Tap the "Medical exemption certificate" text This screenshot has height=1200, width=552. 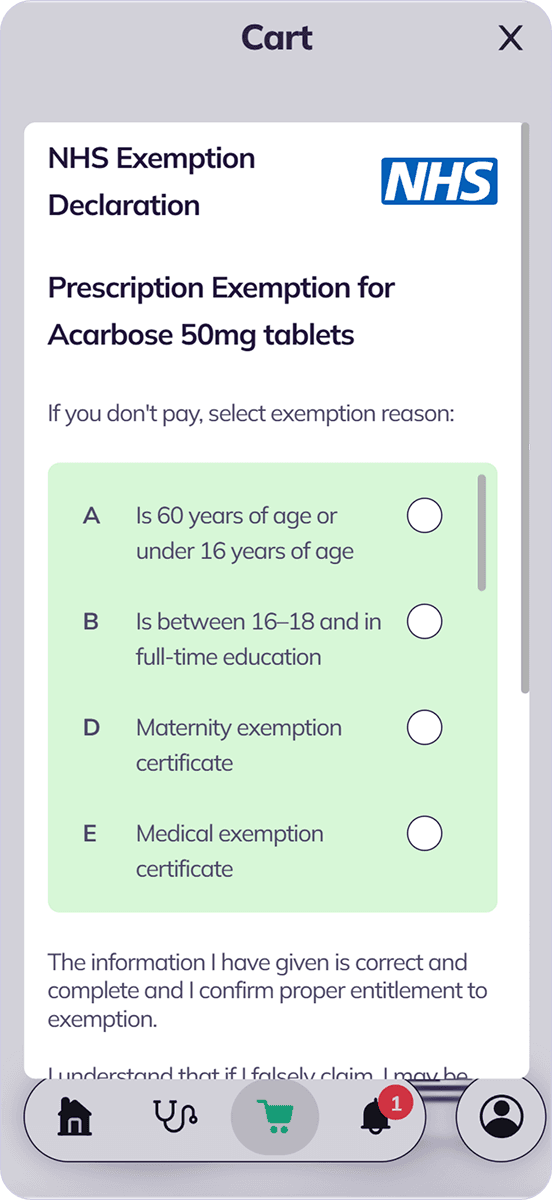230,851
